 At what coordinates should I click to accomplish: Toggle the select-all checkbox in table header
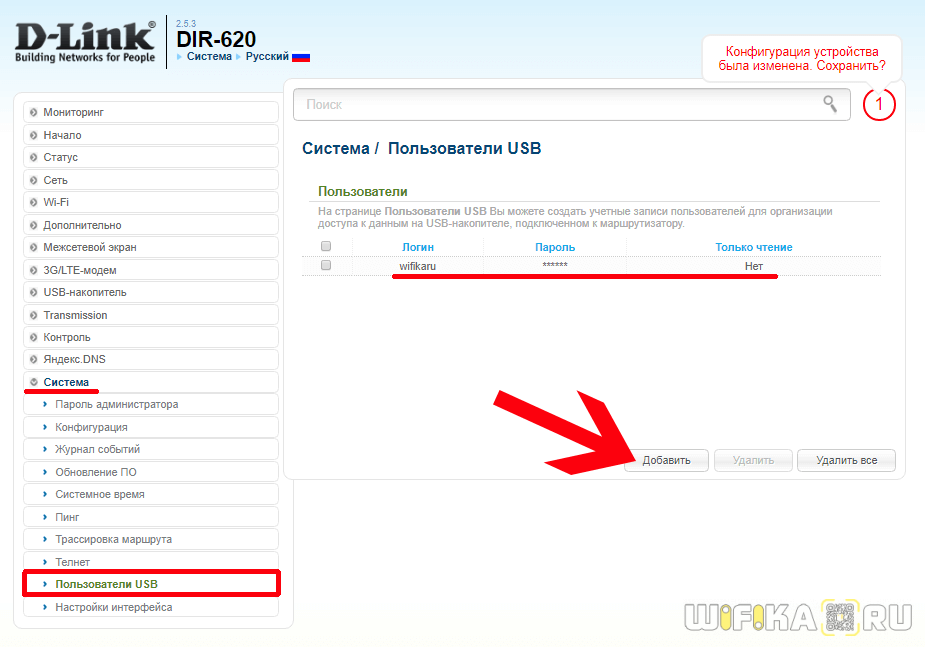pyautogui.click(x=325, y=246)
